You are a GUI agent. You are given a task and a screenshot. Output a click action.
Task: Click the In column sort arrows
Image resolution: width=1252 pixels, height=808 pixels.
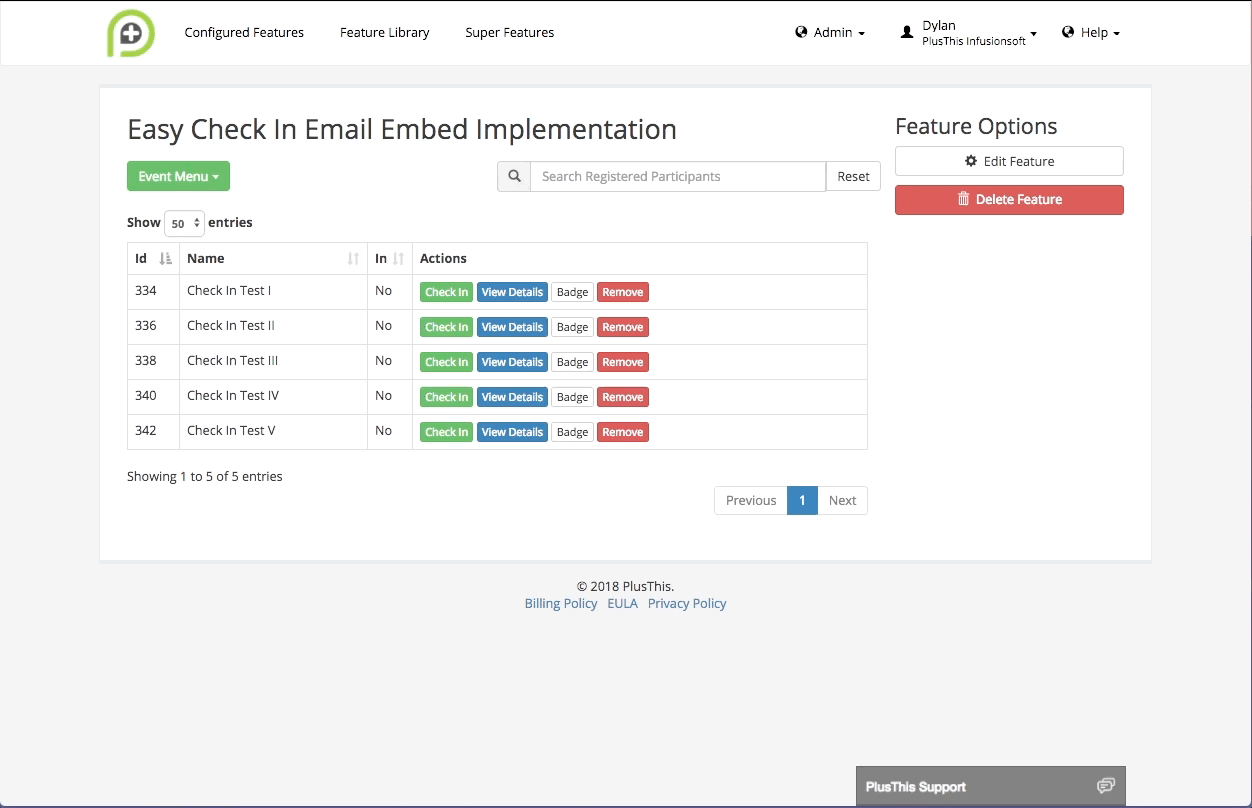(398, 258)
